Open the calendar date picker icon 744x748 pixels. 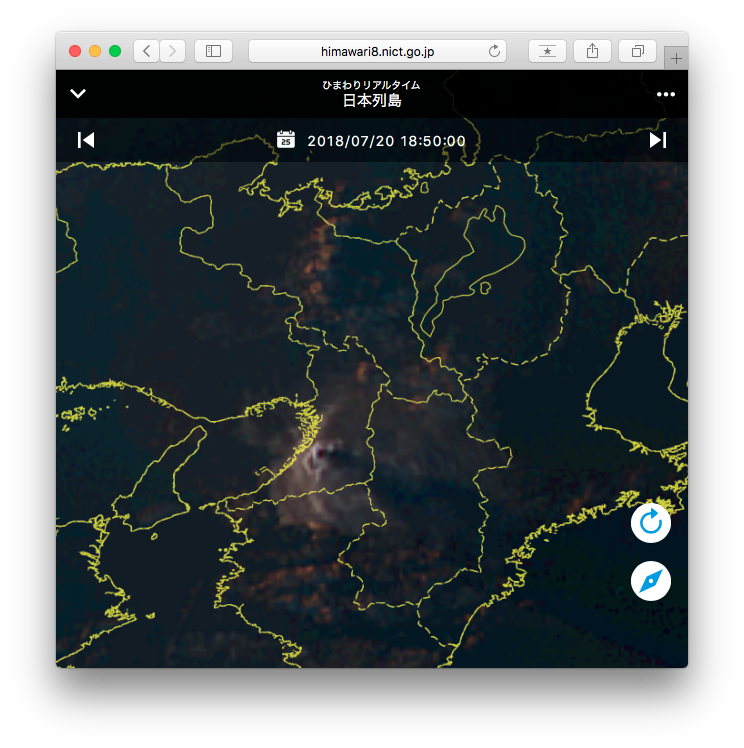pos(286,140)
